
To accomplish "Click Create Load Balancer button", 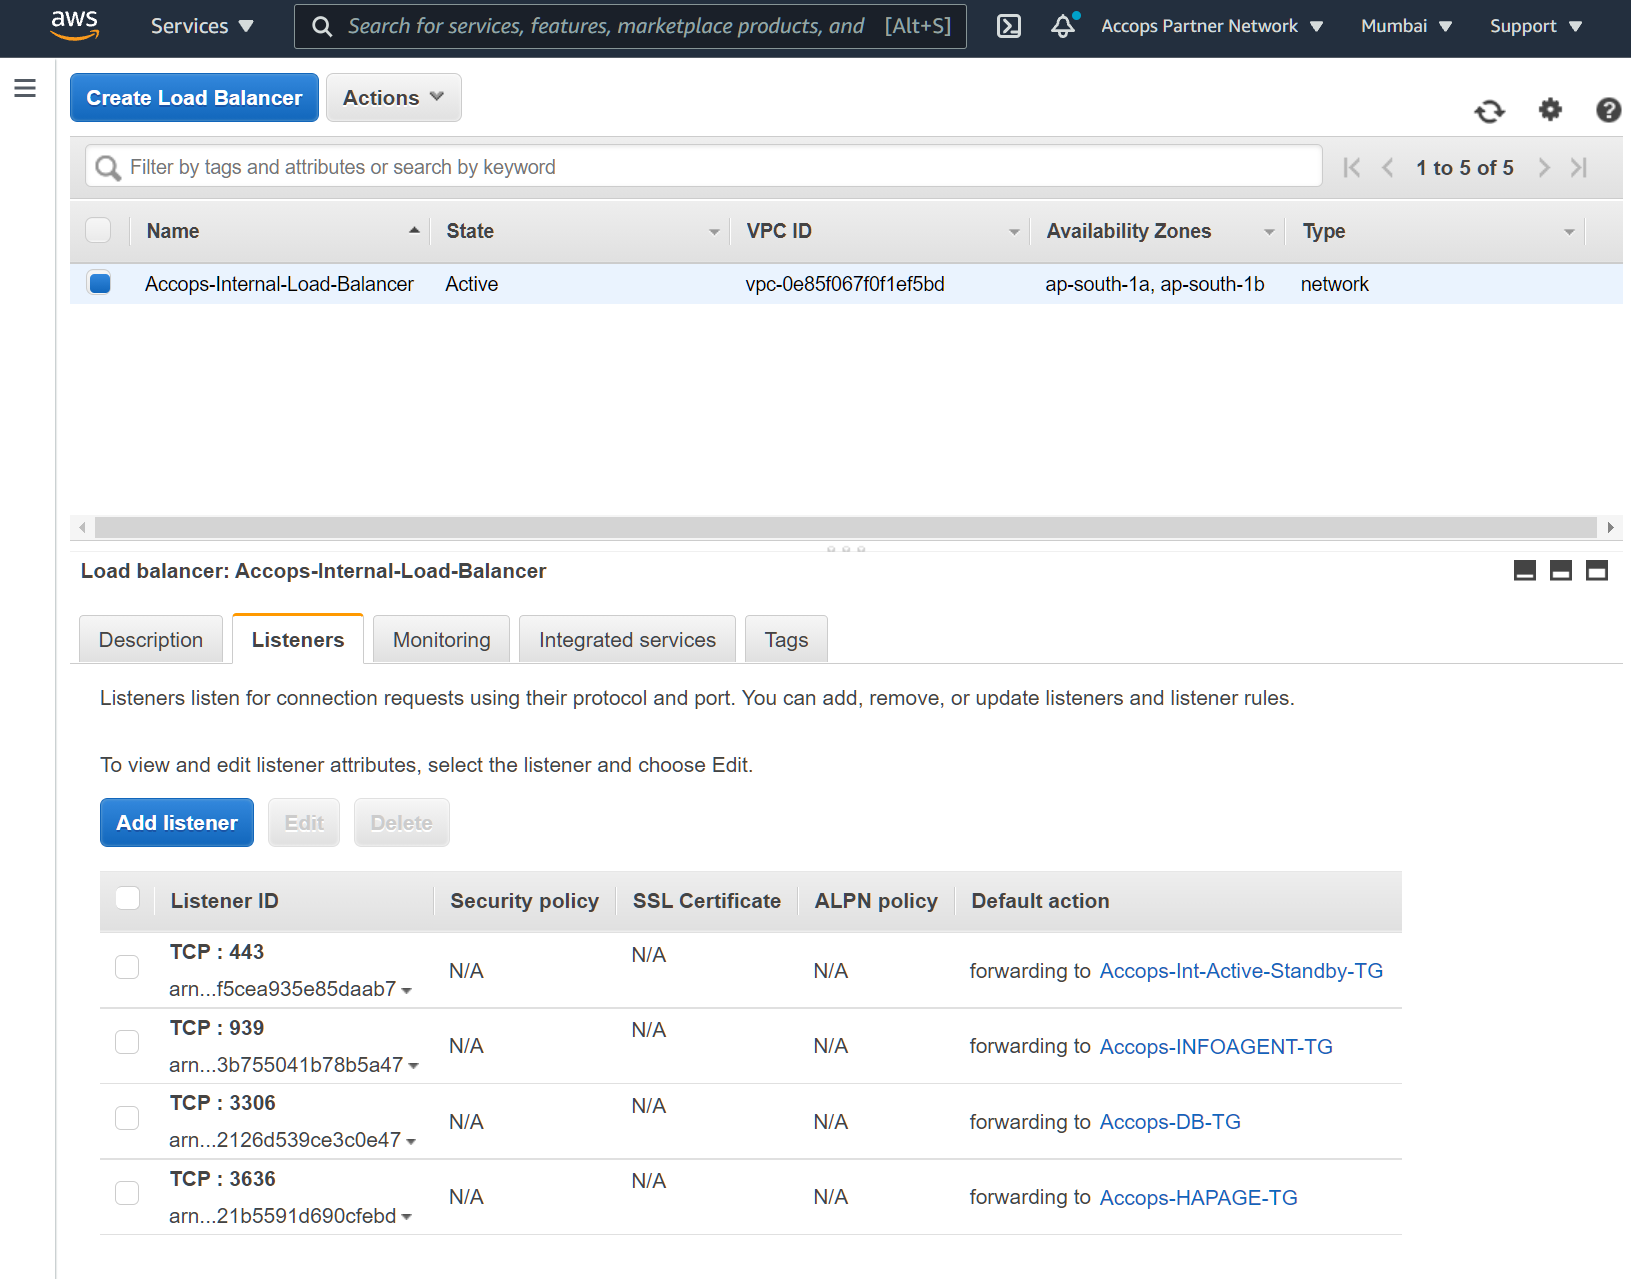I will (194, 98).
